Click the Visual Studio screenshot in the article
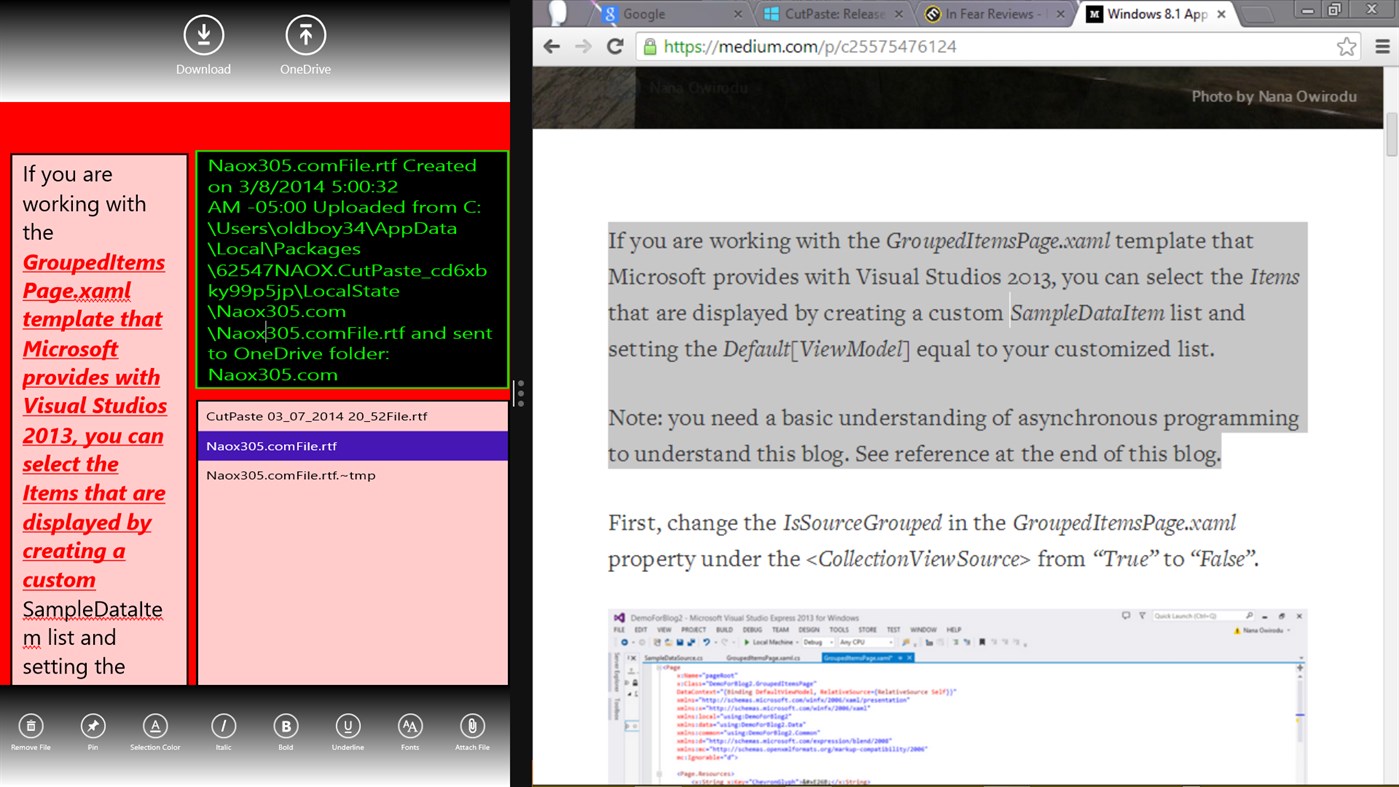Viewport: 1399px width, 787px height. click(x=957, y=696)
